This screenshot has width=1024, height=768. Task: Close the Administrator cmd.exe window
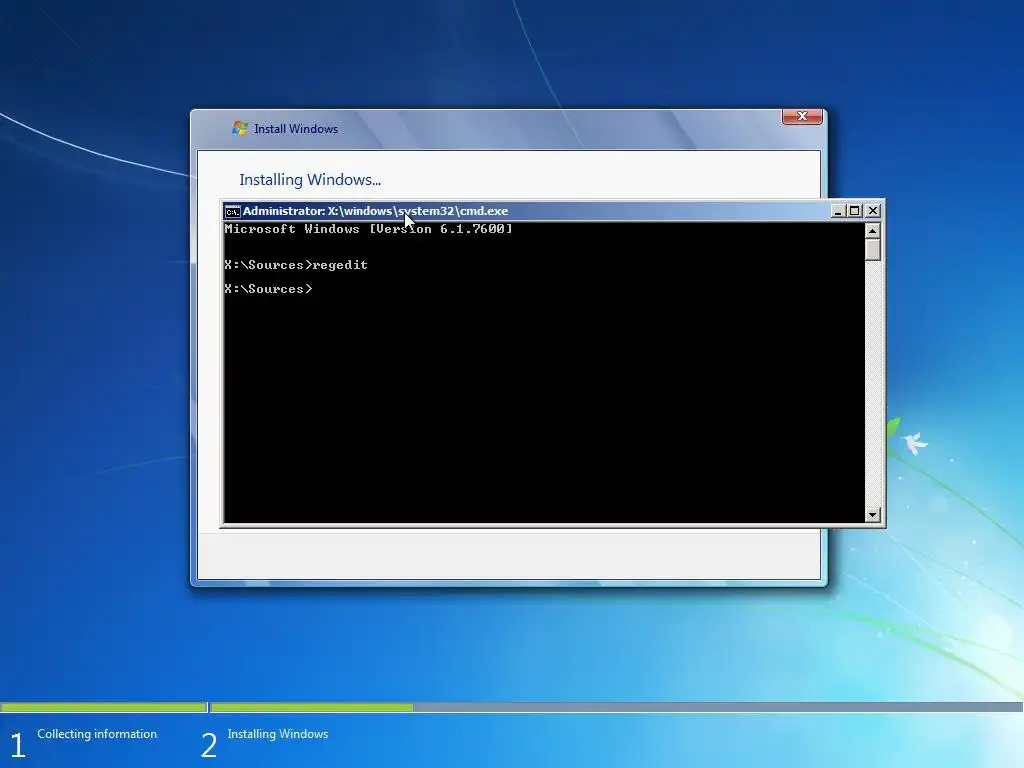point(872,211)
